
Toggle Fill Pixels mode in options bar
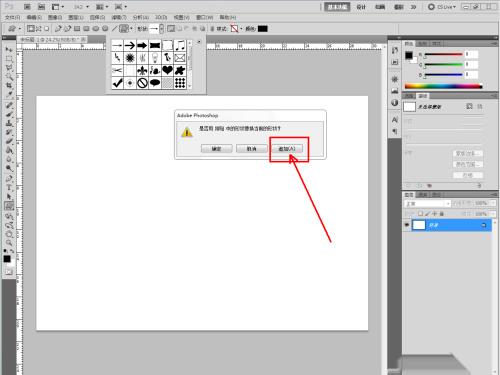(47, 29)
